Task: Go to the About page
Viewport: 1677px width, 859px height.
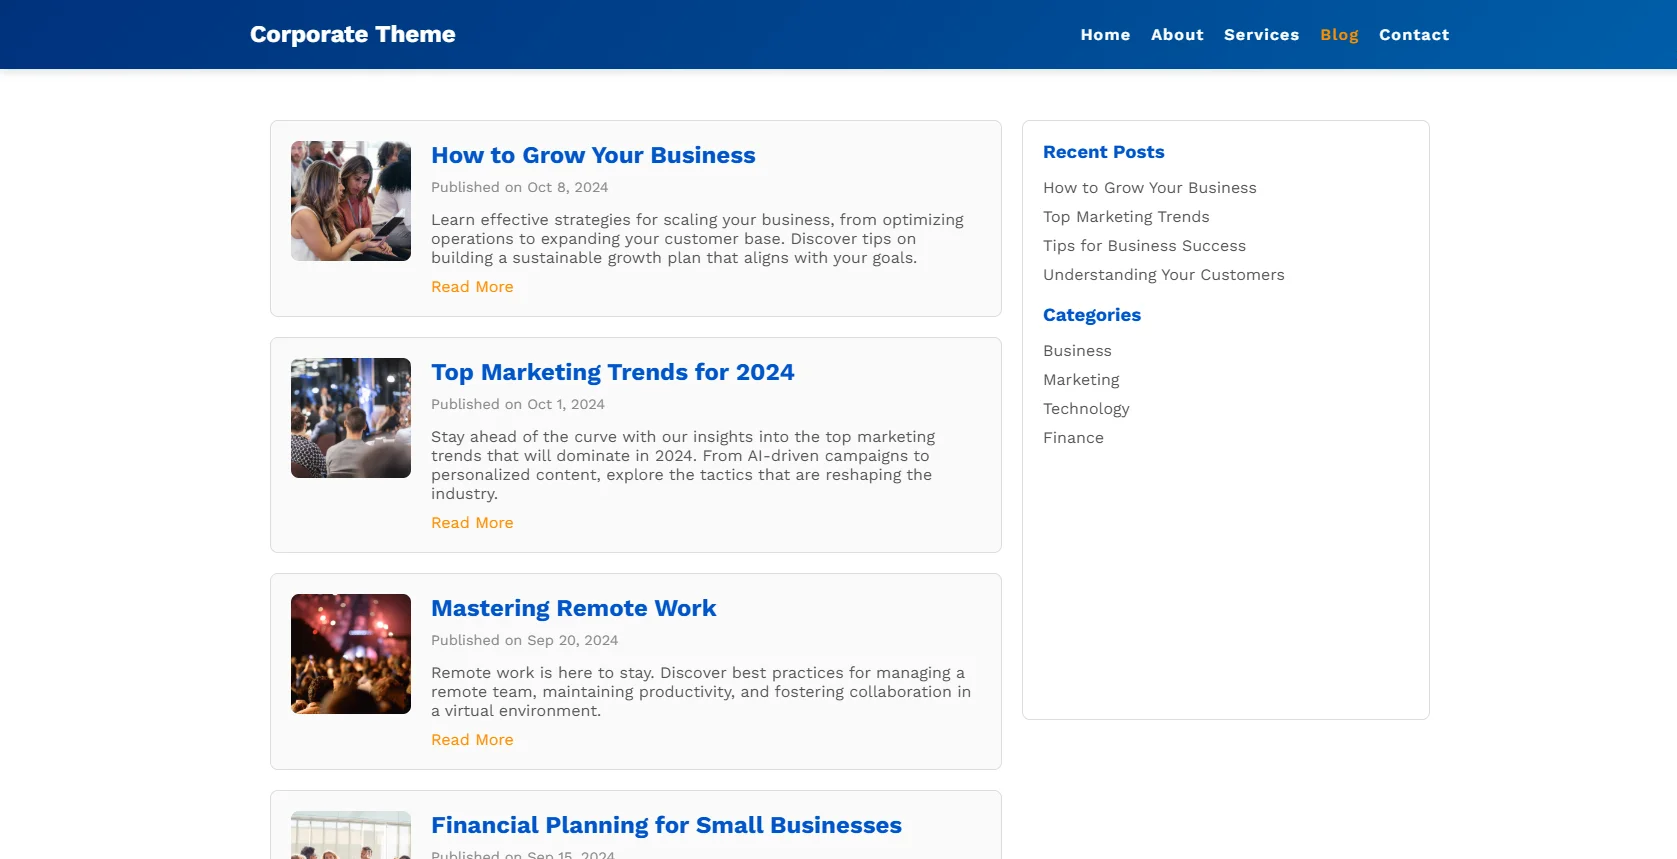Action: click(x=1177, y=35)
